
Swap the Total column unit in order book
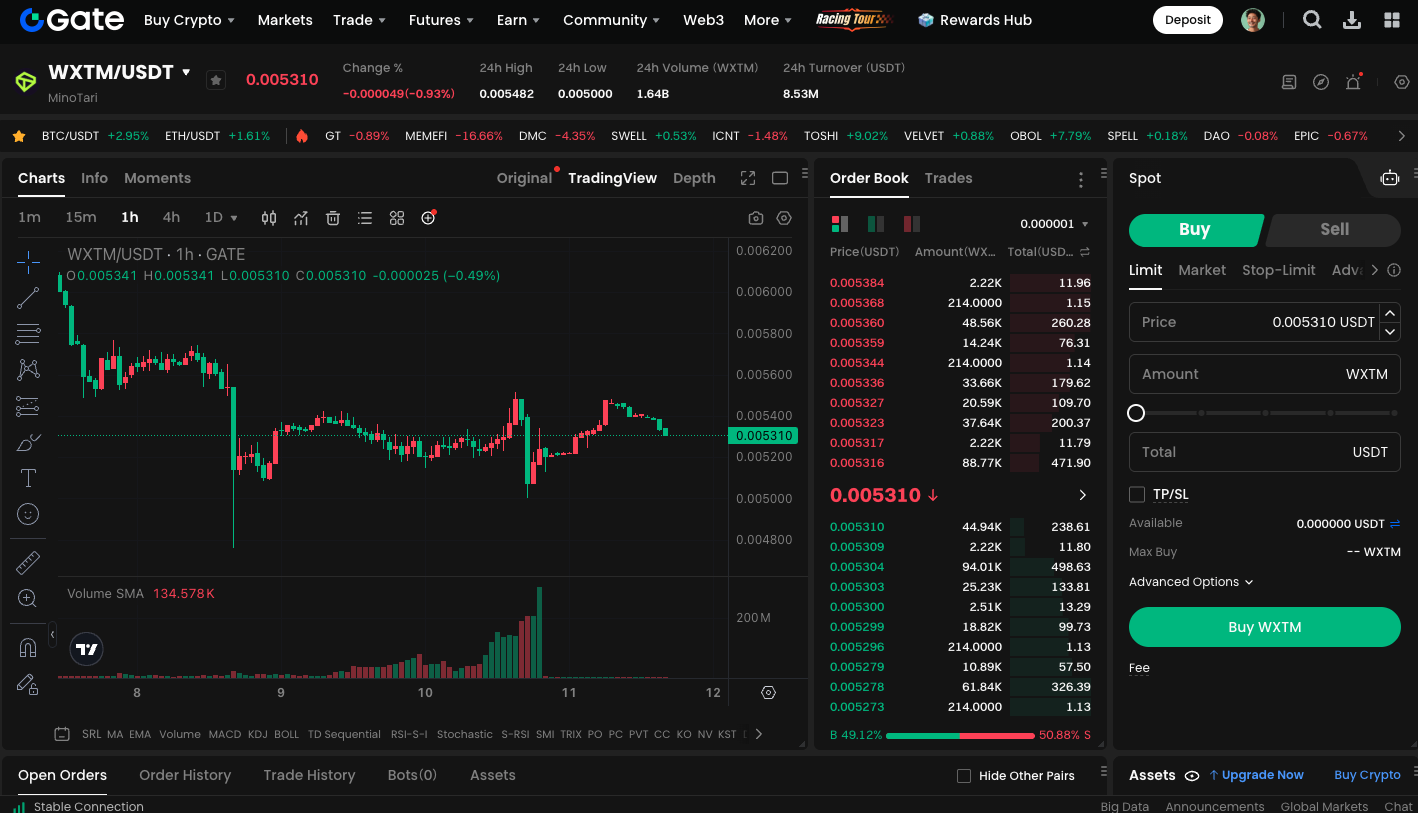(x=1085, y=252)
